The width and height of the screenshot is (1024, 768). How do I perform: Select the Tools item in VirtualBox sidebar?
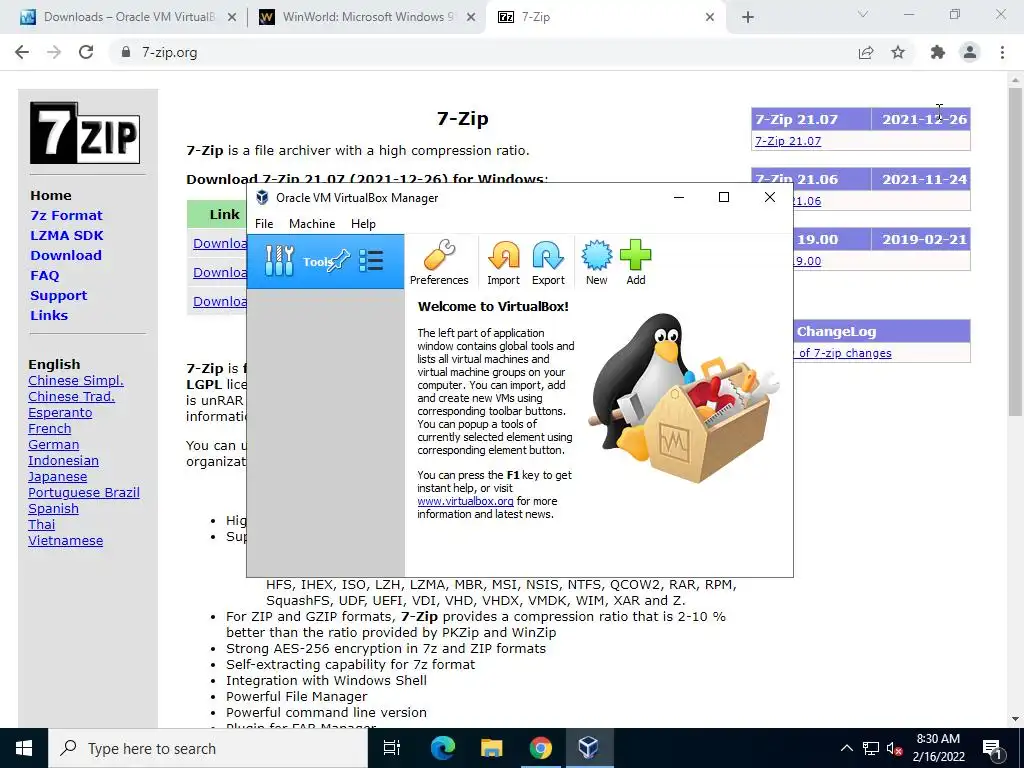tap(325, 261)
